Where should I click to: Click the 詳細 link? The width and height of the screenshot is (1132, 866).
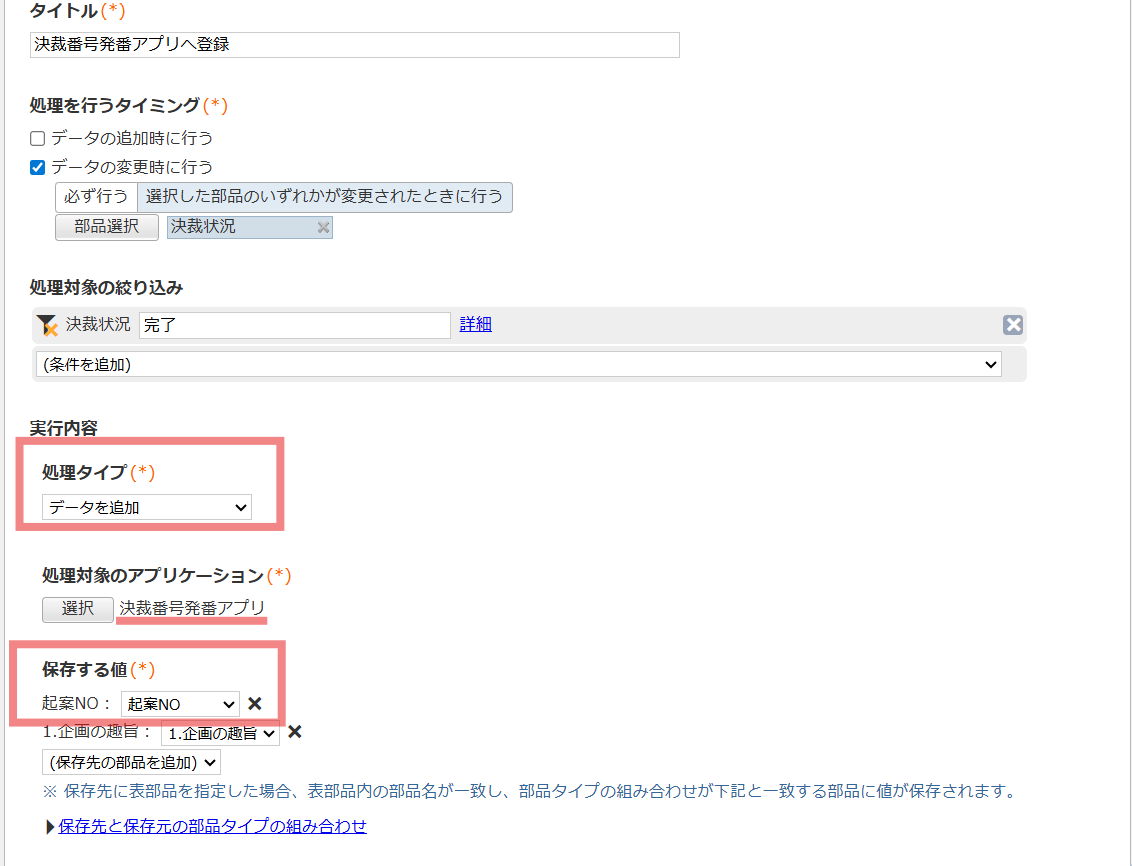475,324
